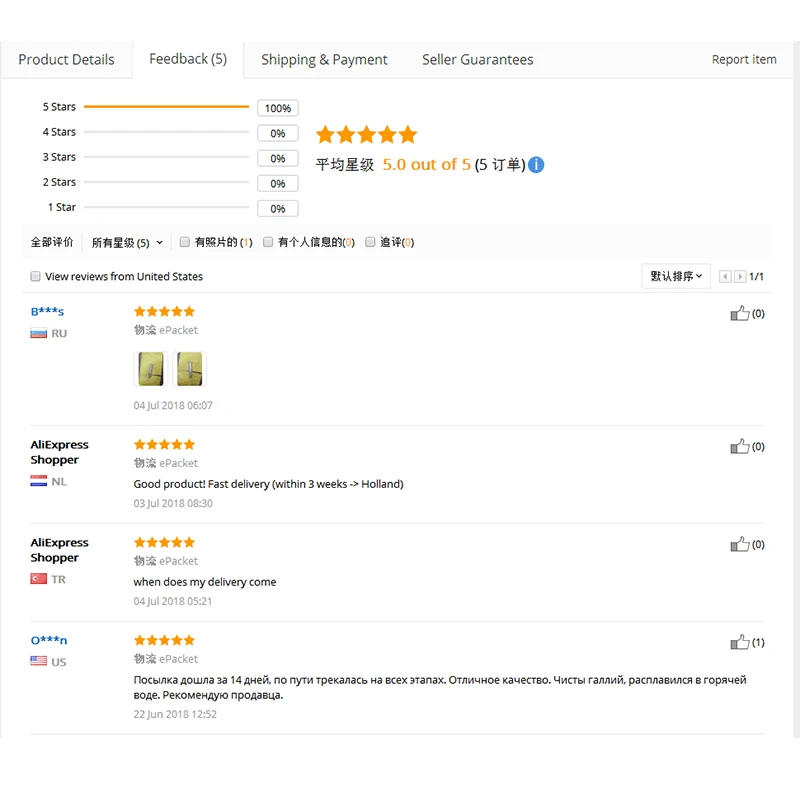Click the blue info icon beside rating
Screen dimensions: 800x800
point(536,165)
